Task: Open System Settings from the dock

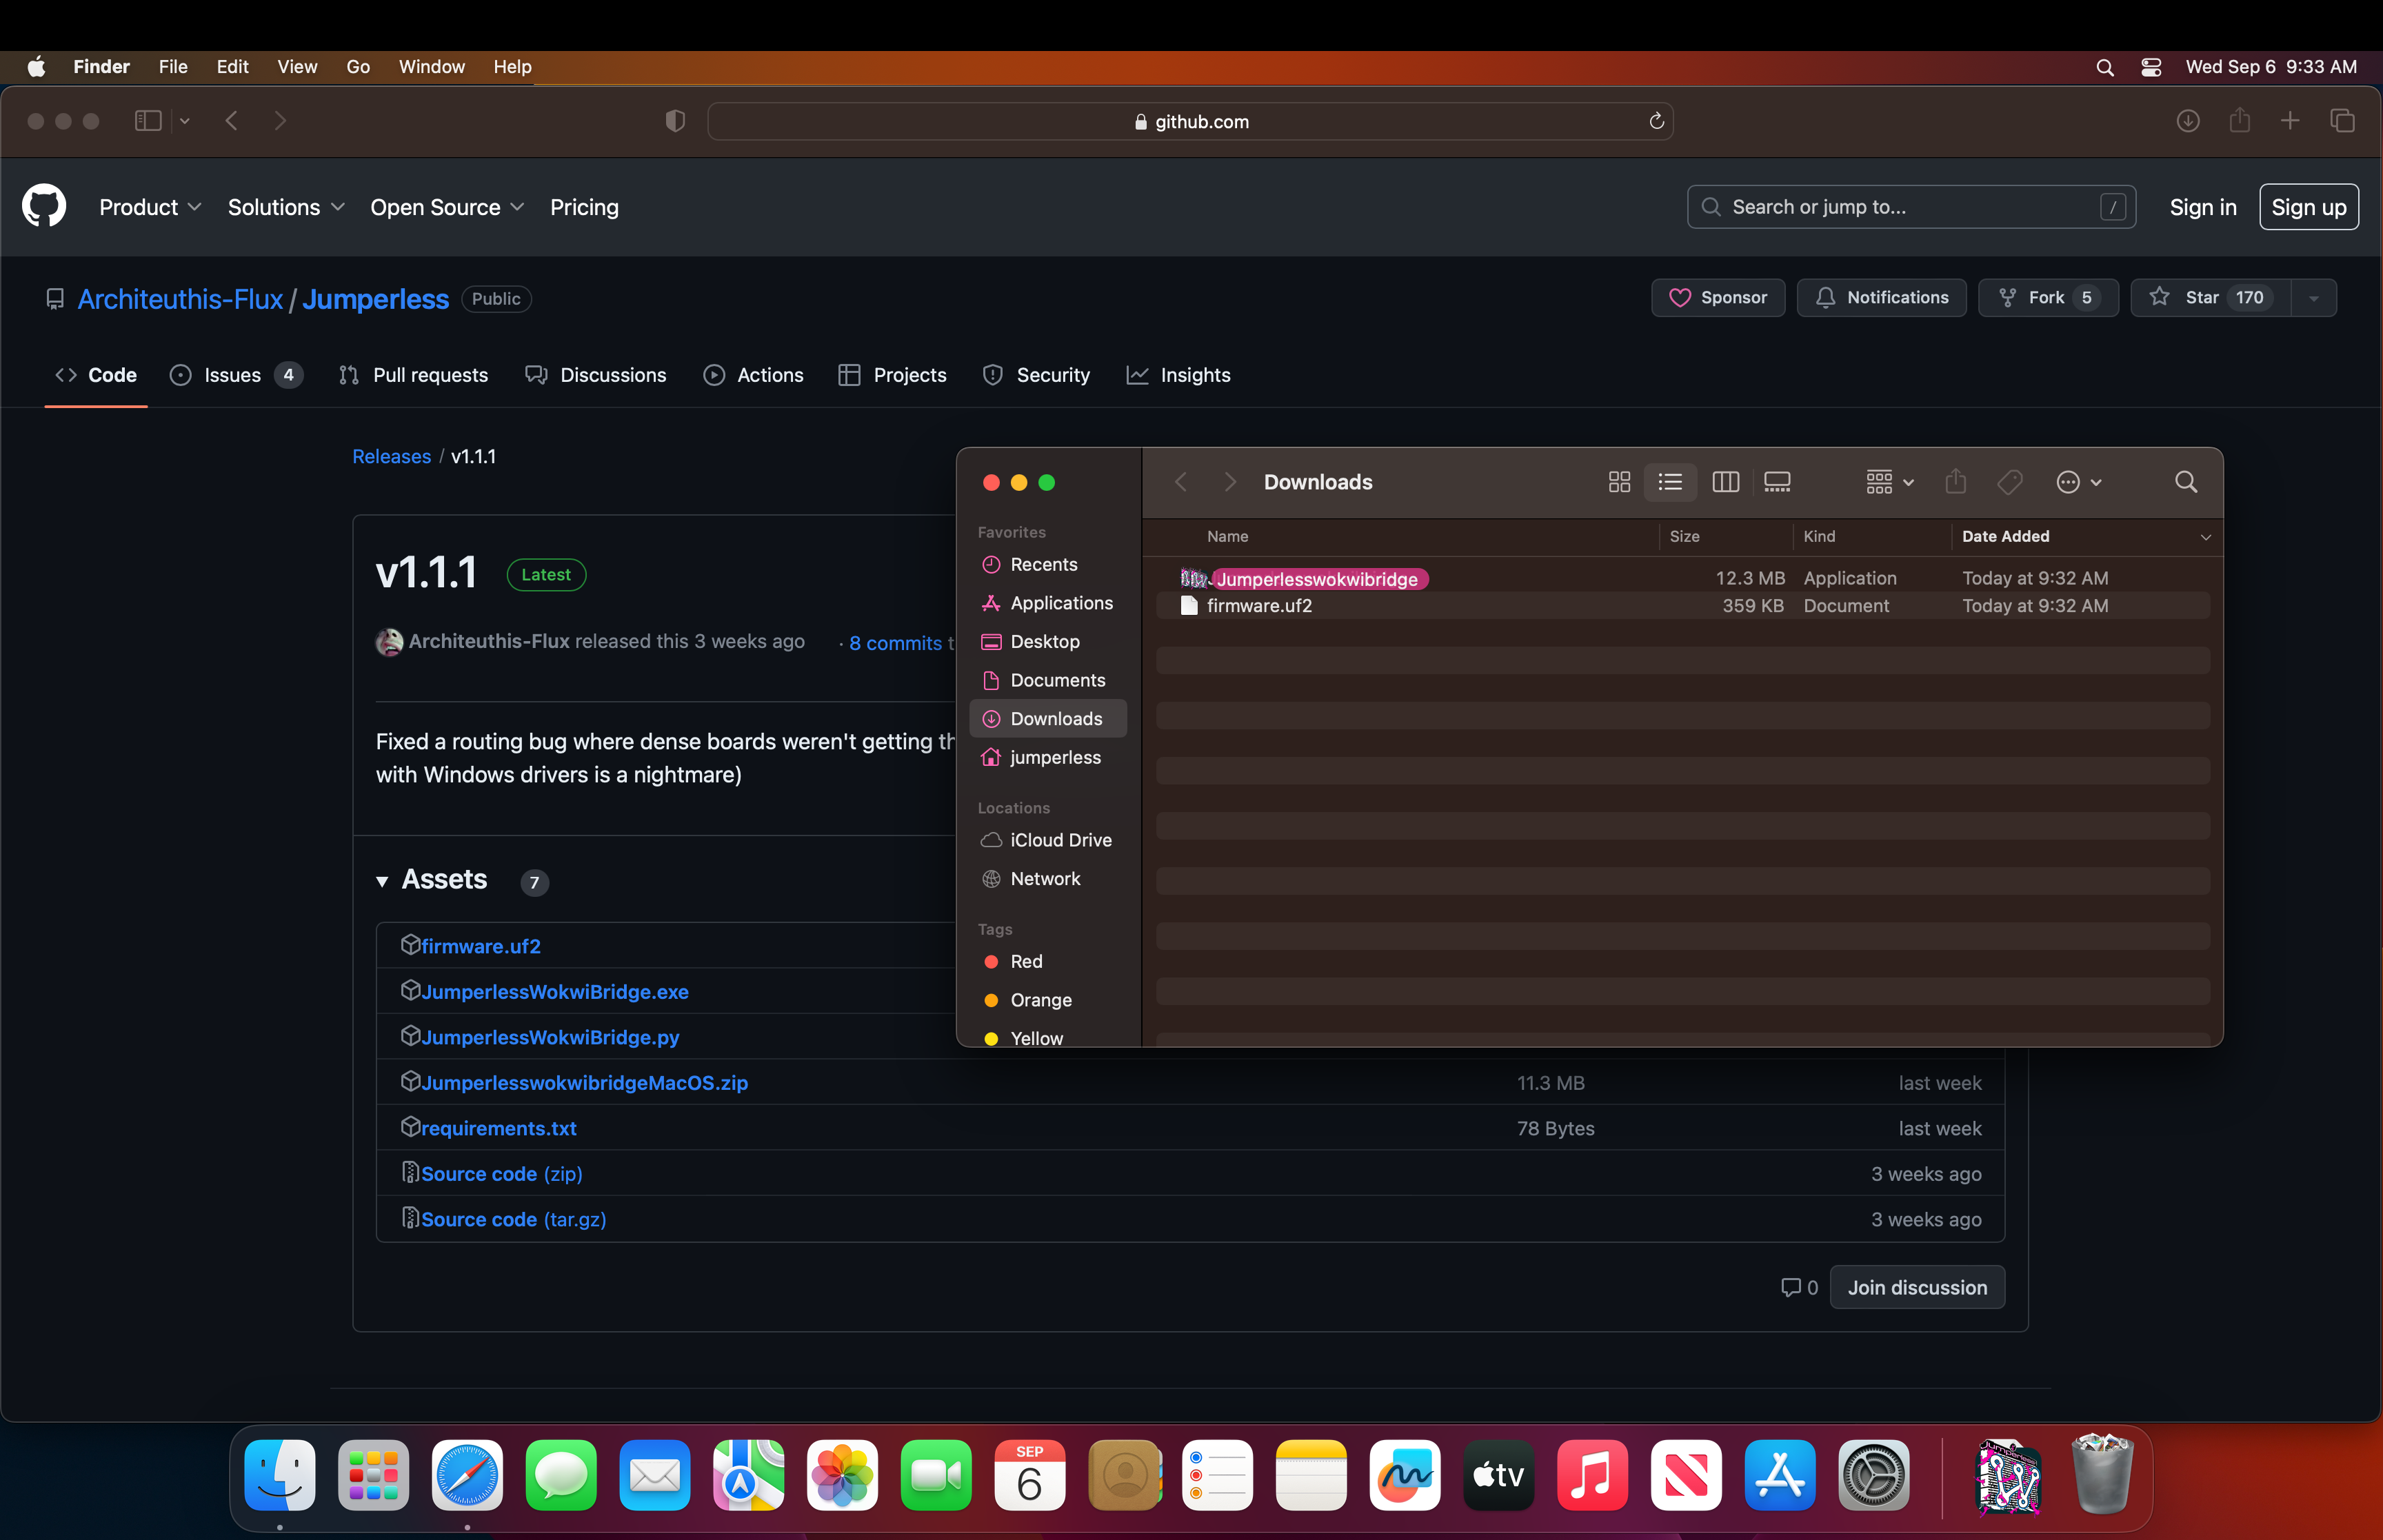Action: (x=1873, y=1475)
